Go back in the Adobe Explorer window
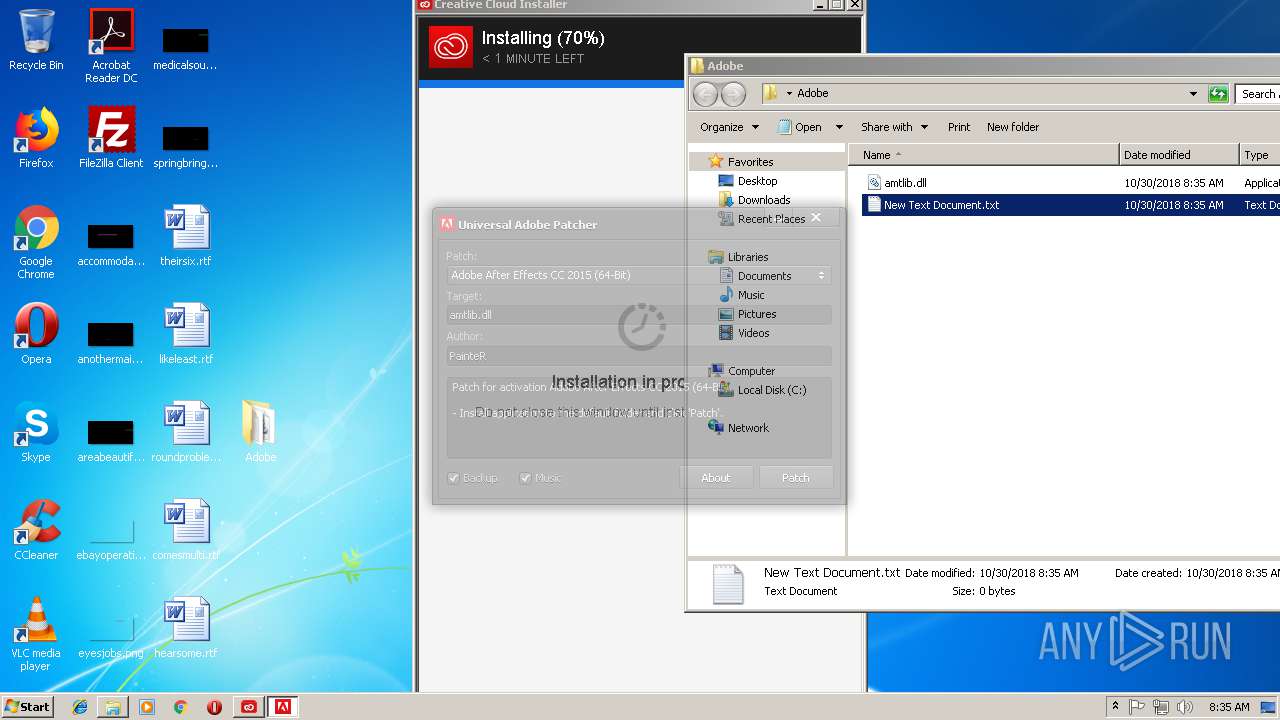 click(x=705, y=94)
